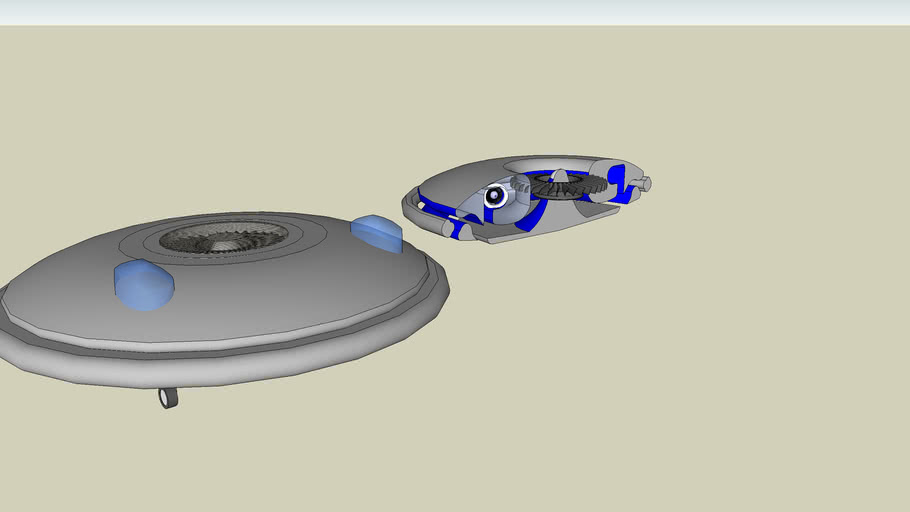Select the small ring beneath the large saucer

pos(168,398)
